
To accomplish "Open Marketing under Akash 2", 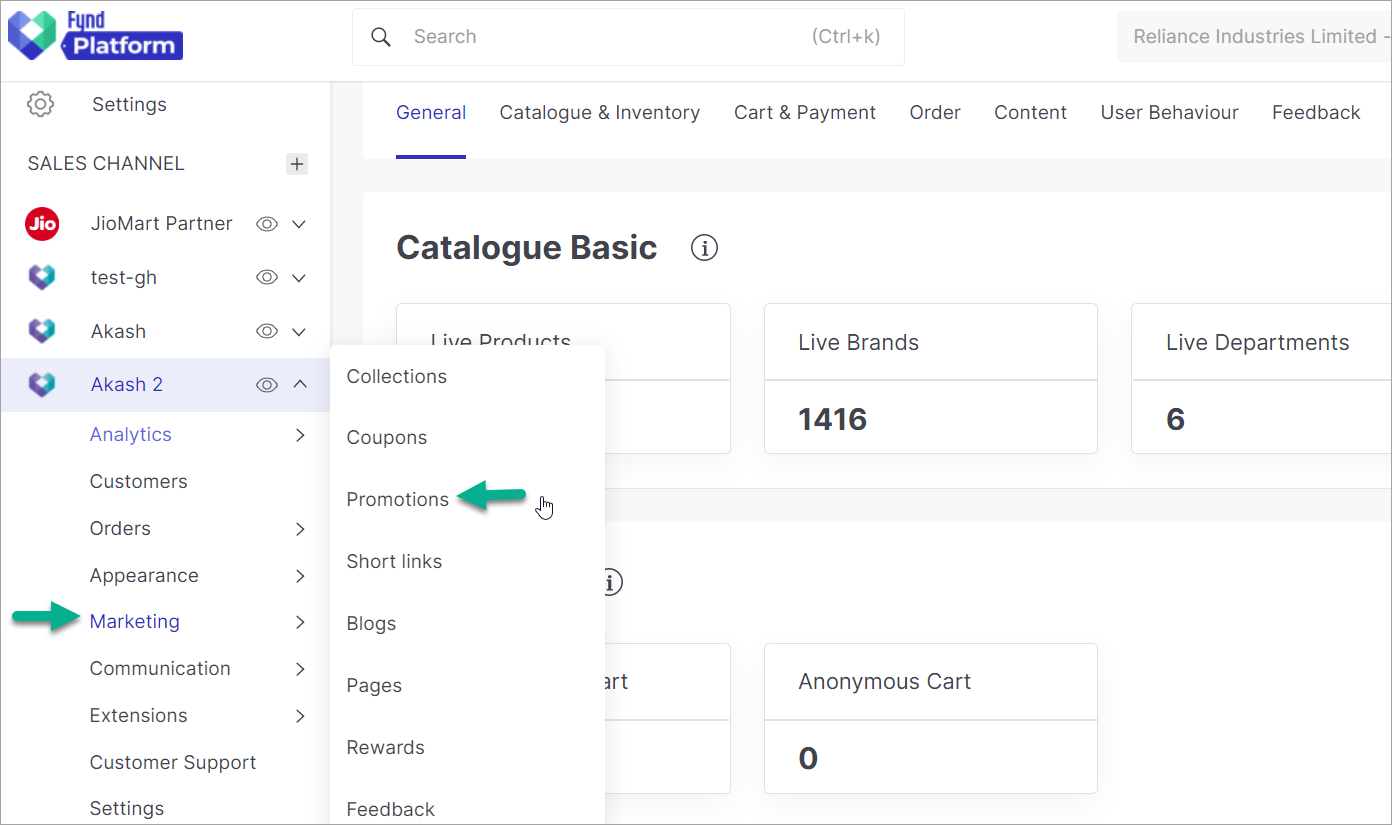I will tap(135, 622).
